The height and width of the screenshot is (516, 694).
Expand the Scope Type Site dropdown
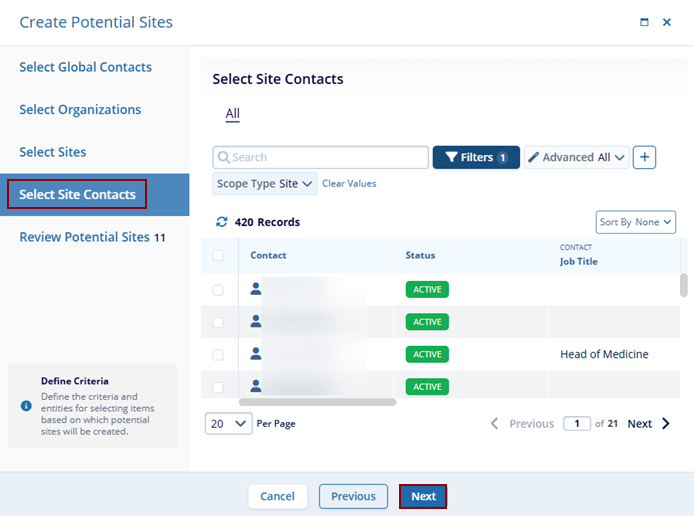[x=265, y=184]
